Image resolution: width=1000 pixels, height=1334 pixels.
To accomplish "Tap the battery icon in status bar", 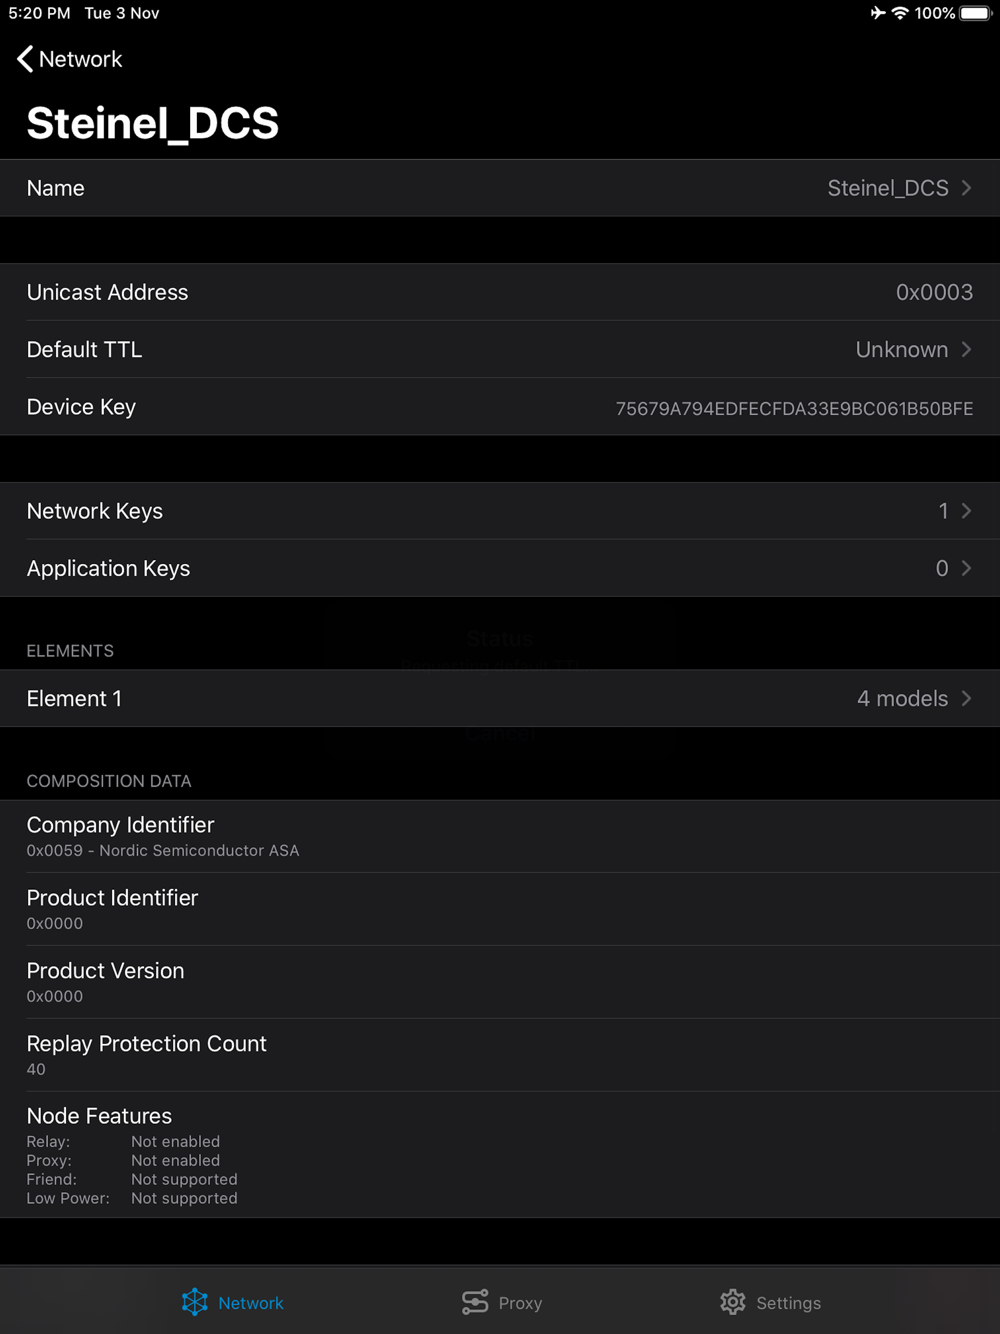I will [x=976, y=13].
